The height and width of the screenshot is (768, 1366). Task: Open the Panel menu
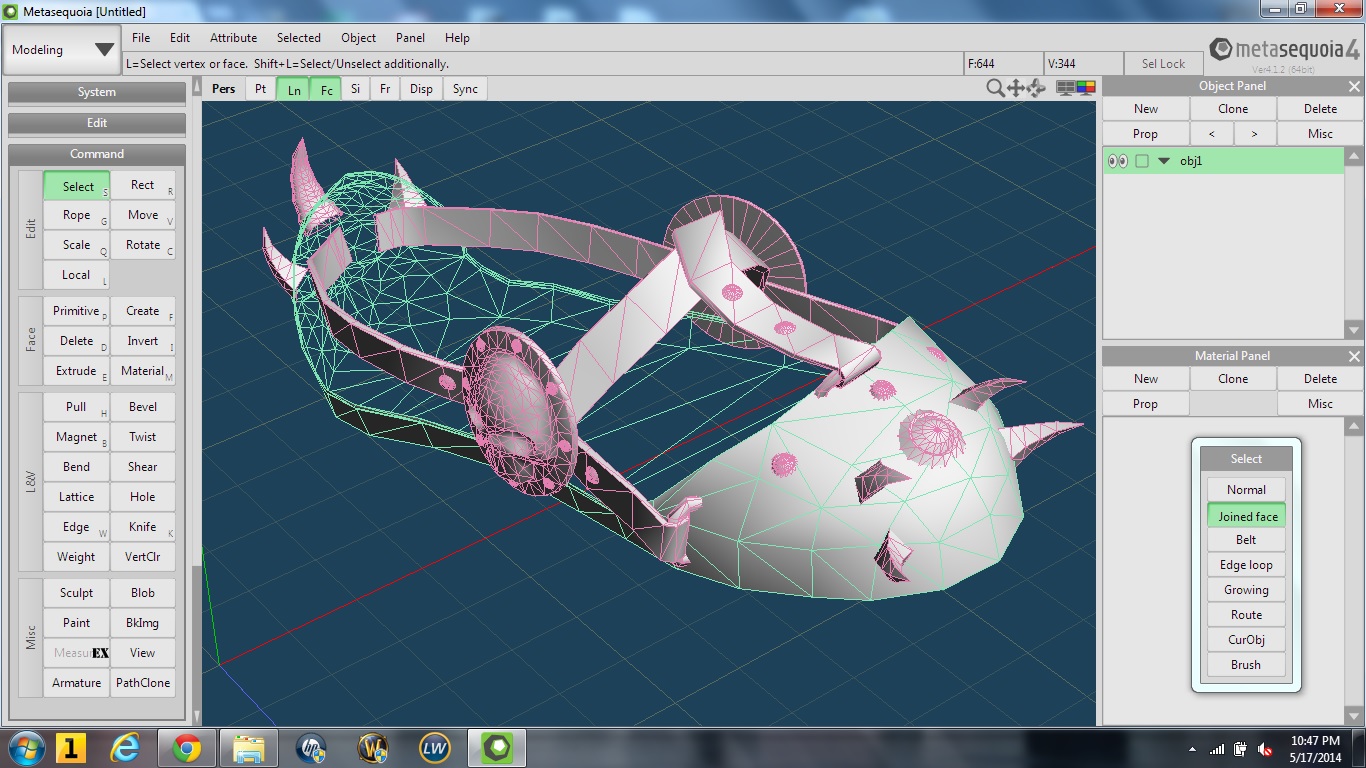click(x=410, y=38)
